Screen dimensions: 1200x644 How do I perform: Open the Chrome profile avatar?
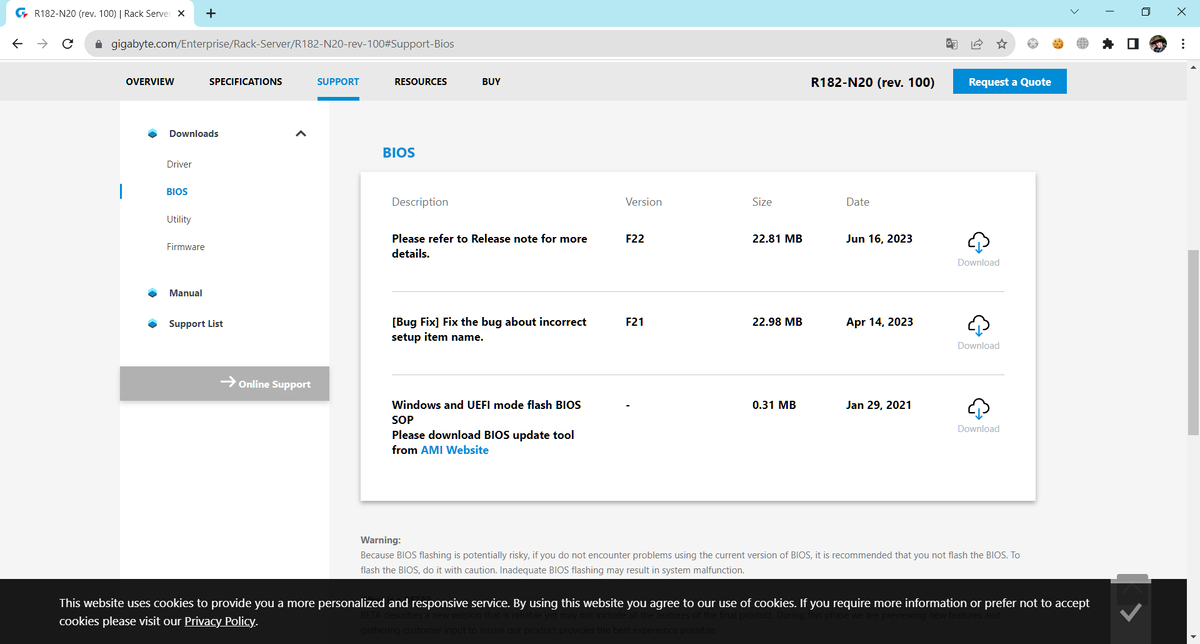coord(1158,44)
